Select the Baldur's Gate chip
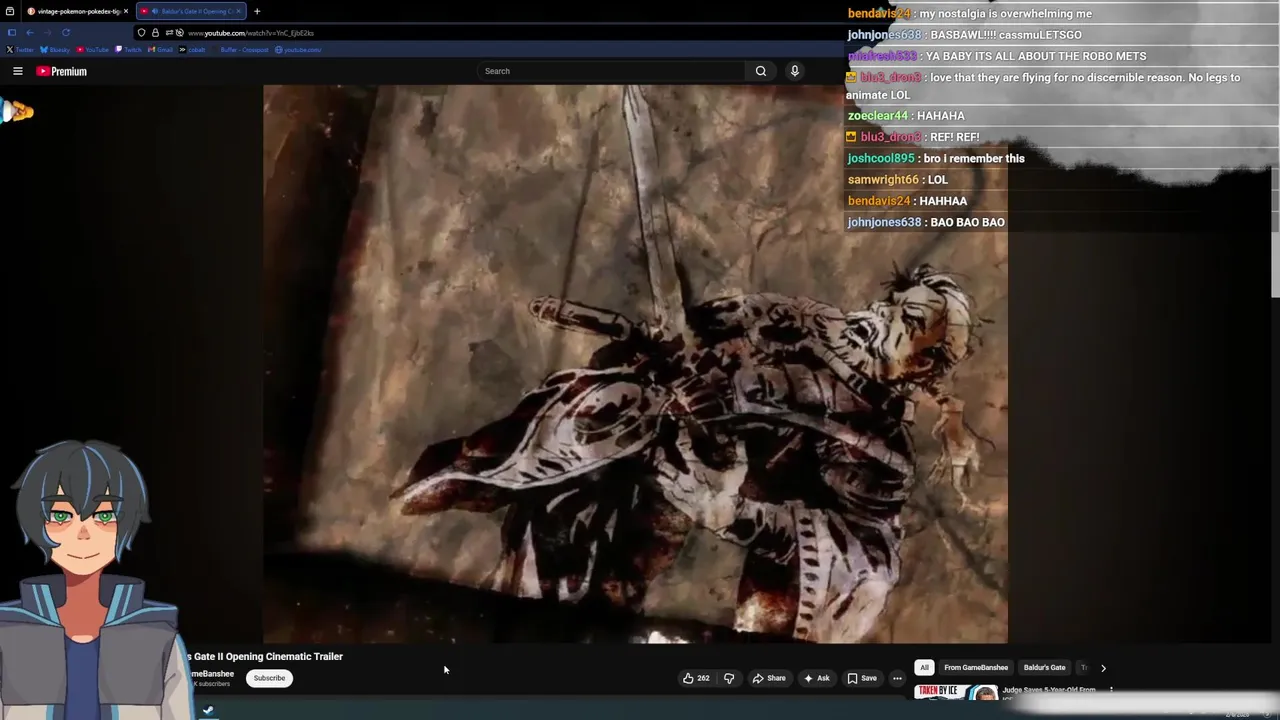This screenshot has height=720, width=1280. tap(1044, 668)
